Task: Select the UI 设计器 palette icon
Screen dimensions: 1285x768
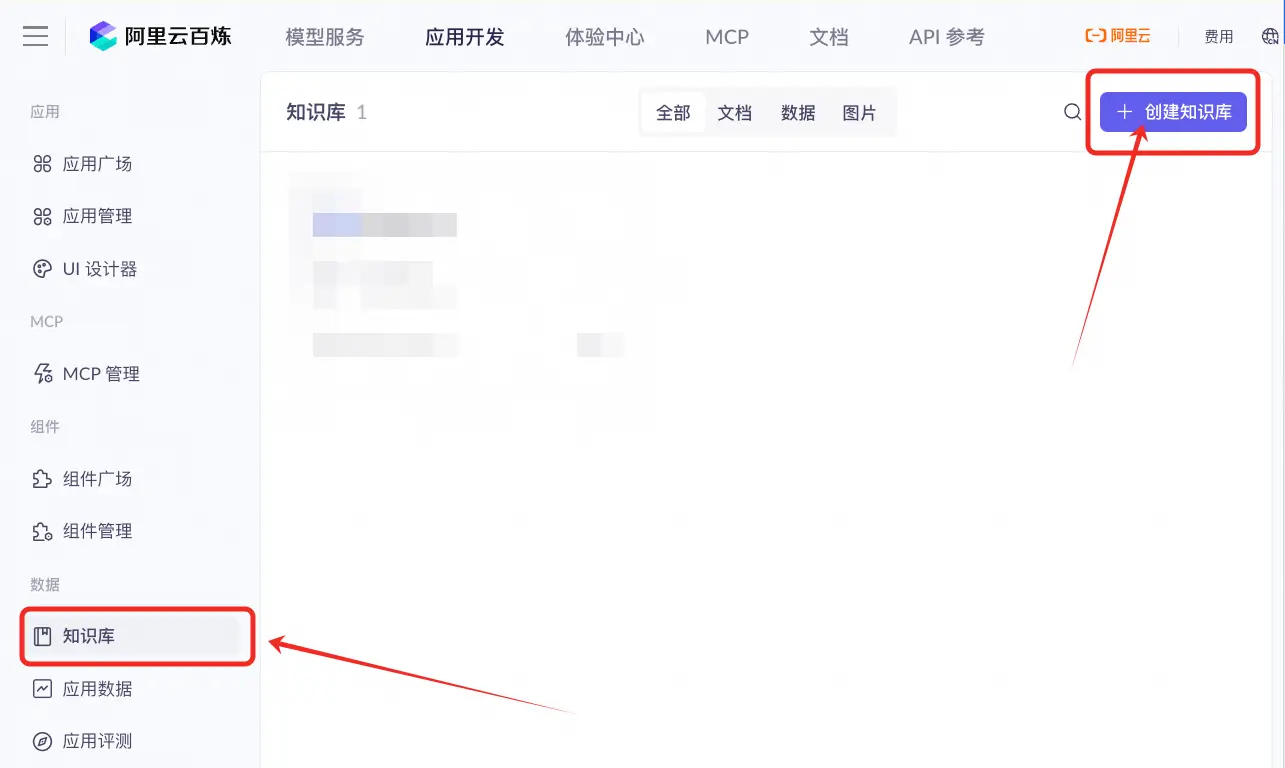Action: coord(42,269)
